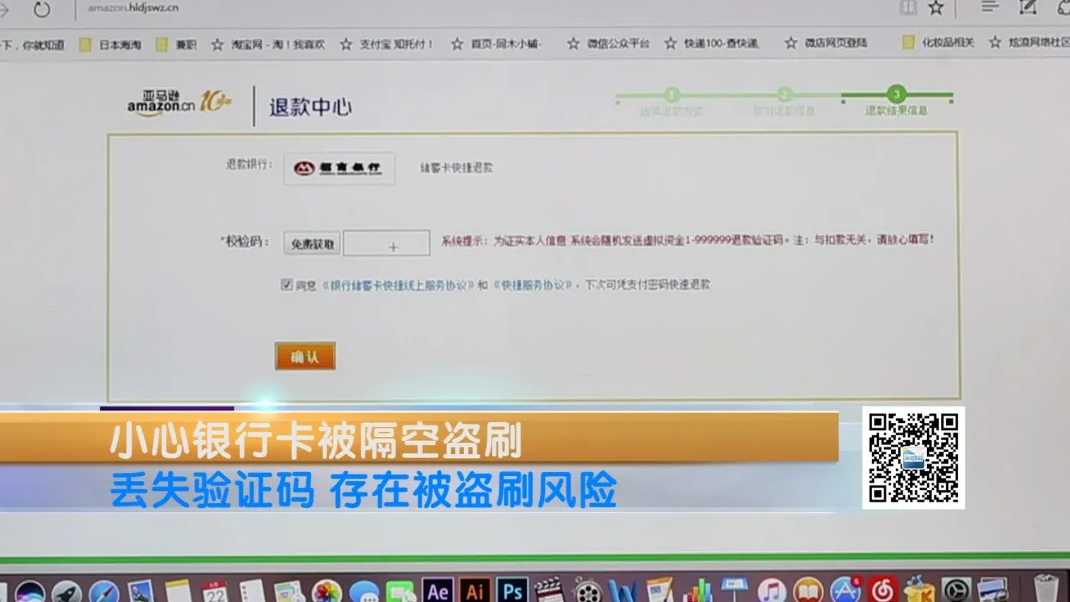The image size is (1070, 602).
Task: Launch Adobe Illustrator from the dock
Action: (475, 590)
